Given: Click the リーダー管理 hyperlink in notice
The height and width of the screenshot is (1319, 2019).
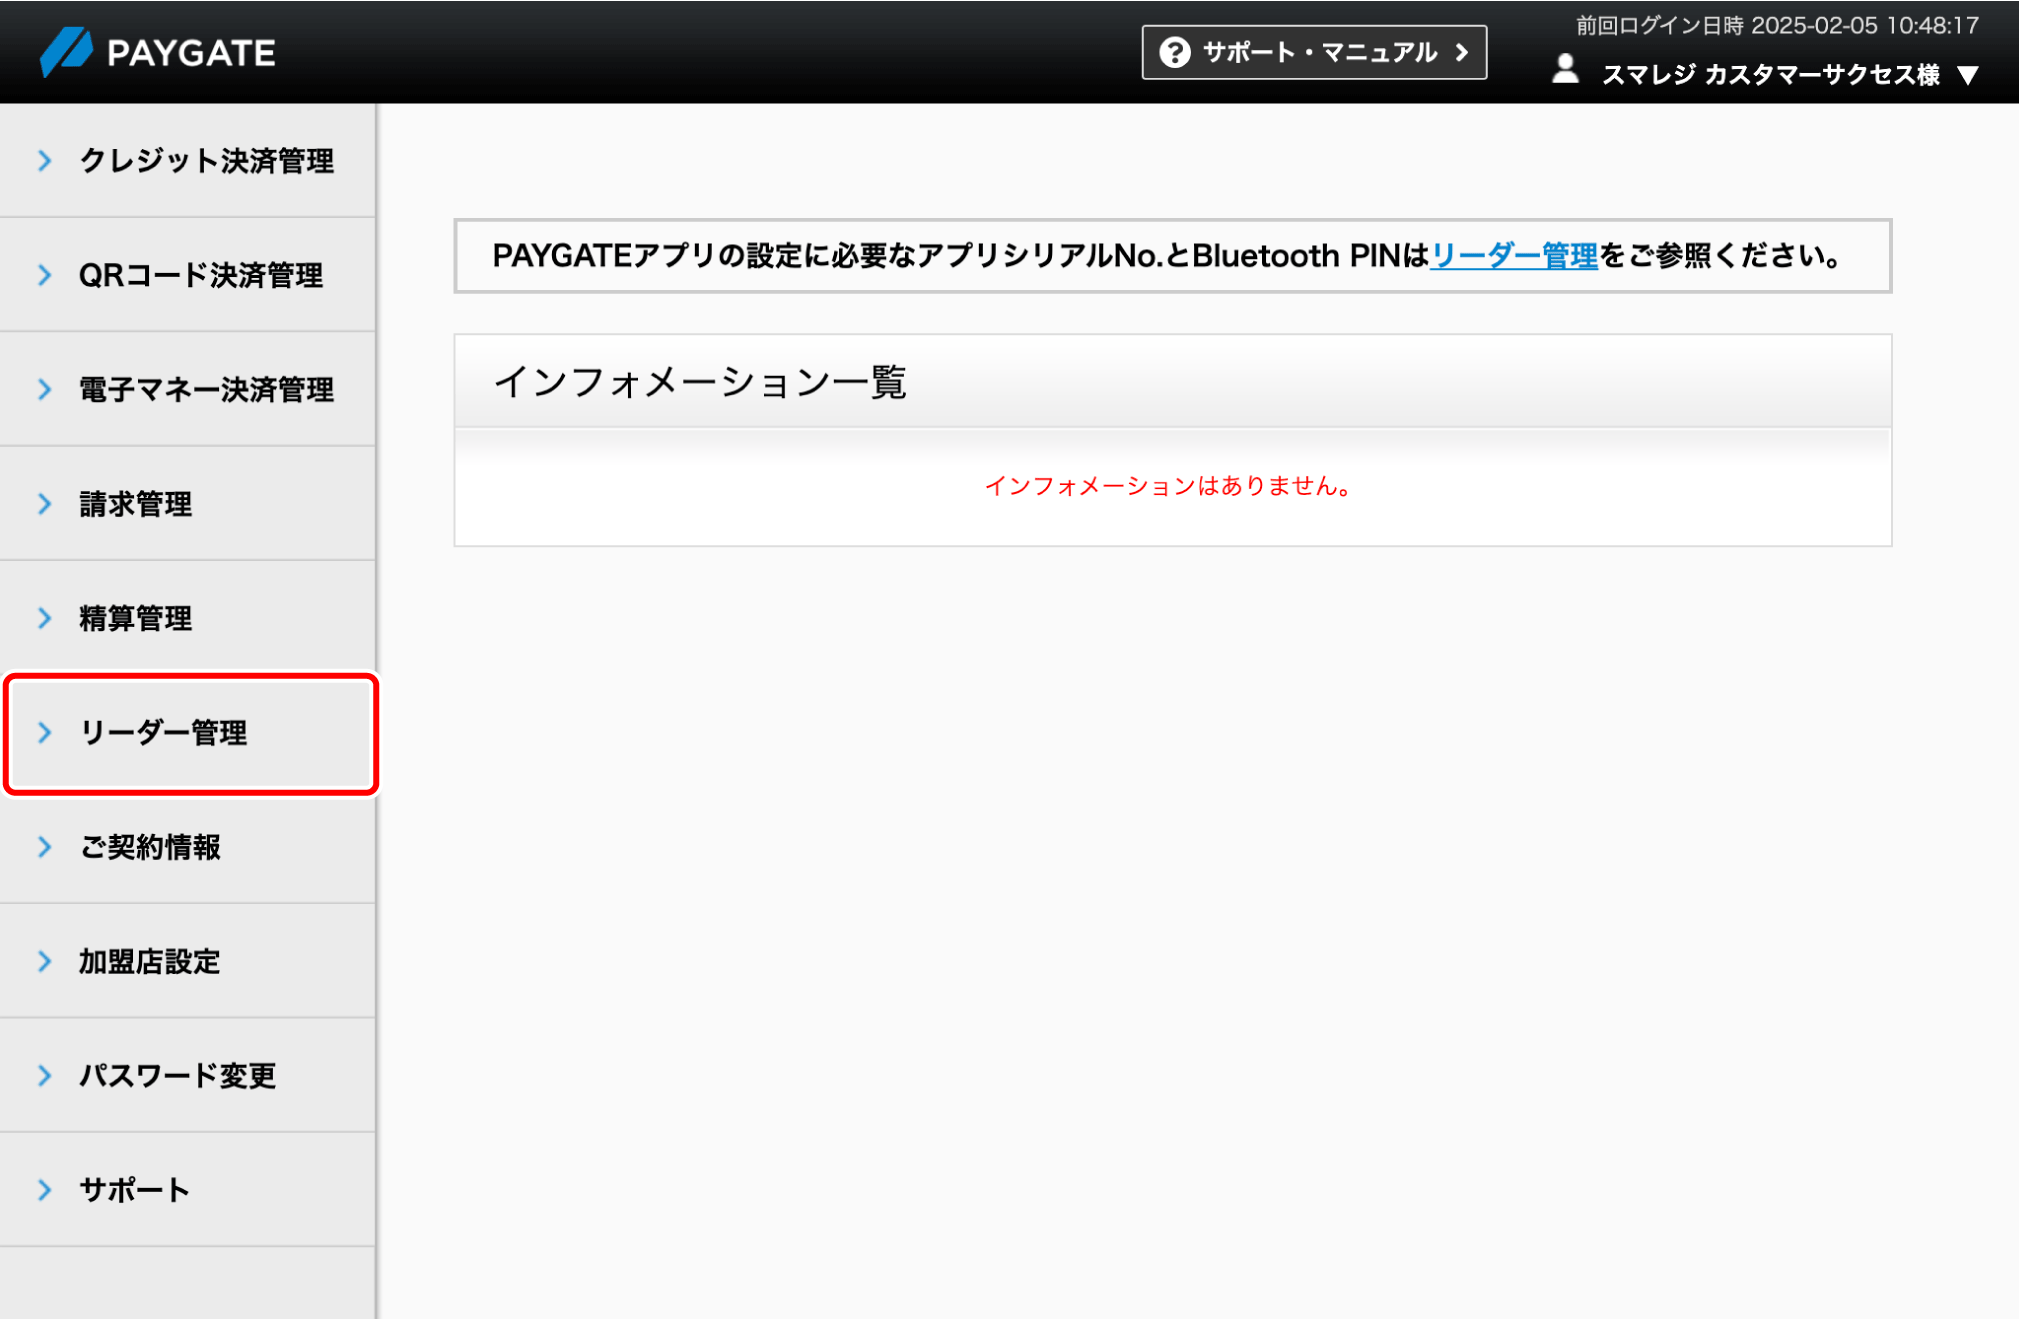Looking at the screenshot, I should point(1514,256).
